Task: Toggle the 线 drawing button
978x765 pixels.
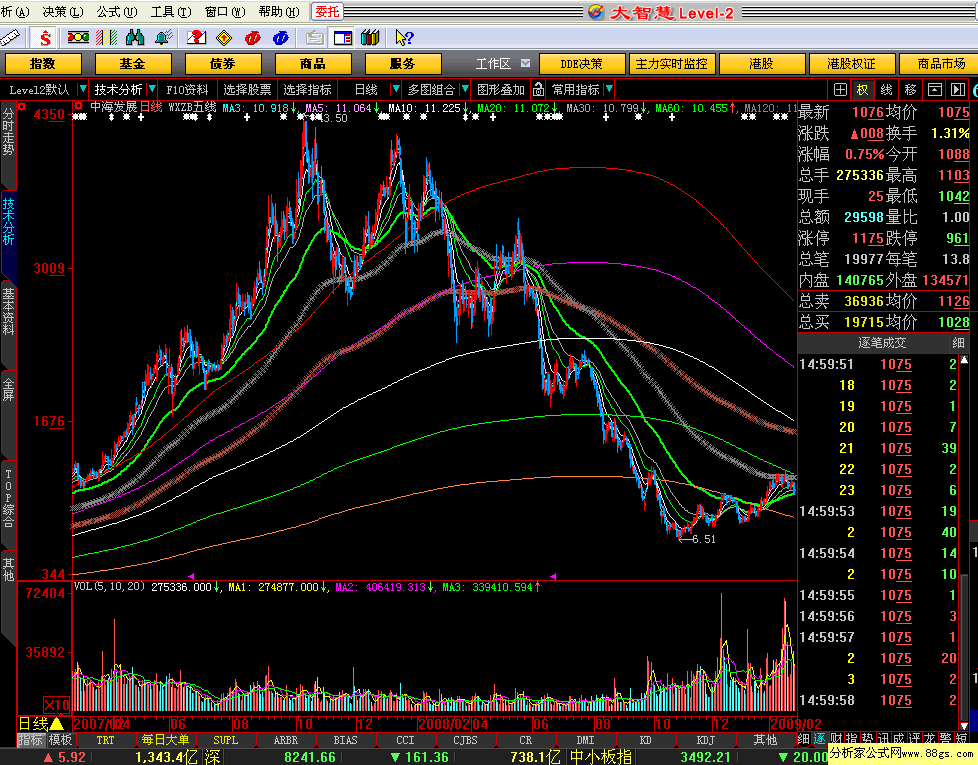Action: coord(886,90)
